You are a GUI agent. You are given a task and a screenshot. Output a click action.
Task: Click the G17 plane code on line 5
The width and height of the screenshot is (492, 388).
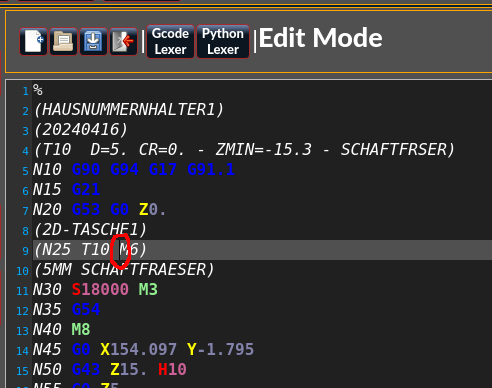pyautogui.click(x=163, y=170)
